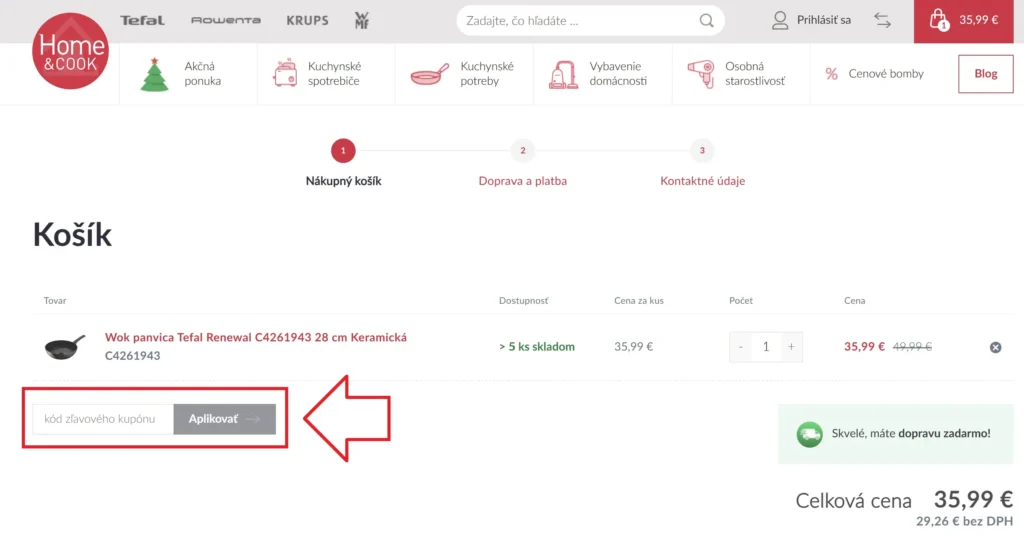The width and height of the screenshot is (1024, 537).
Task: Click the Krups brand logo
Action: 307,20
